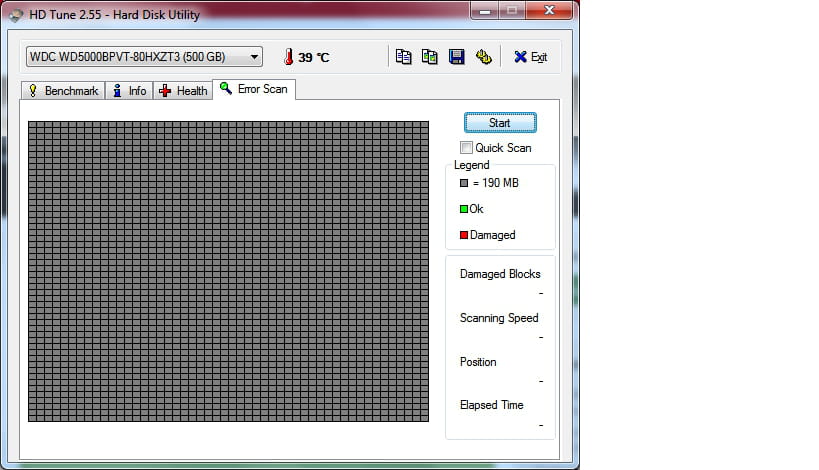819x470 pixels.
Task: Click the red thermometer temperature icon
Action: pos(288,56)
